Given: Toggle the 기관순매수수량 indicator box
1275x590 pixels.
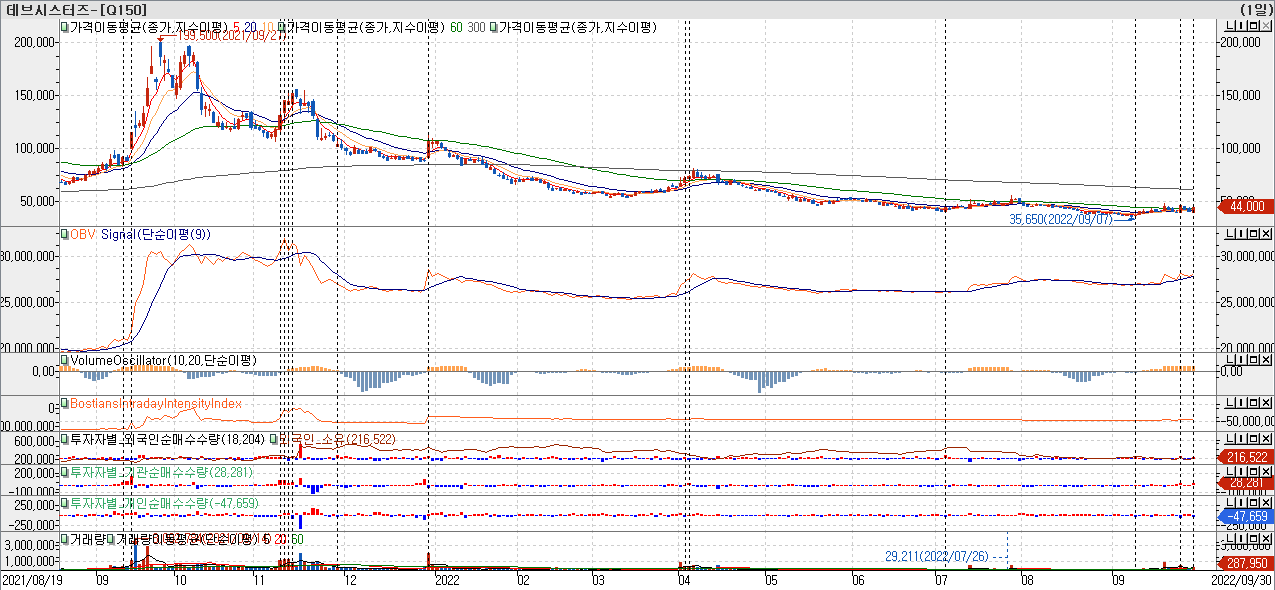Looking at the screenshot, I should point(64,471).
